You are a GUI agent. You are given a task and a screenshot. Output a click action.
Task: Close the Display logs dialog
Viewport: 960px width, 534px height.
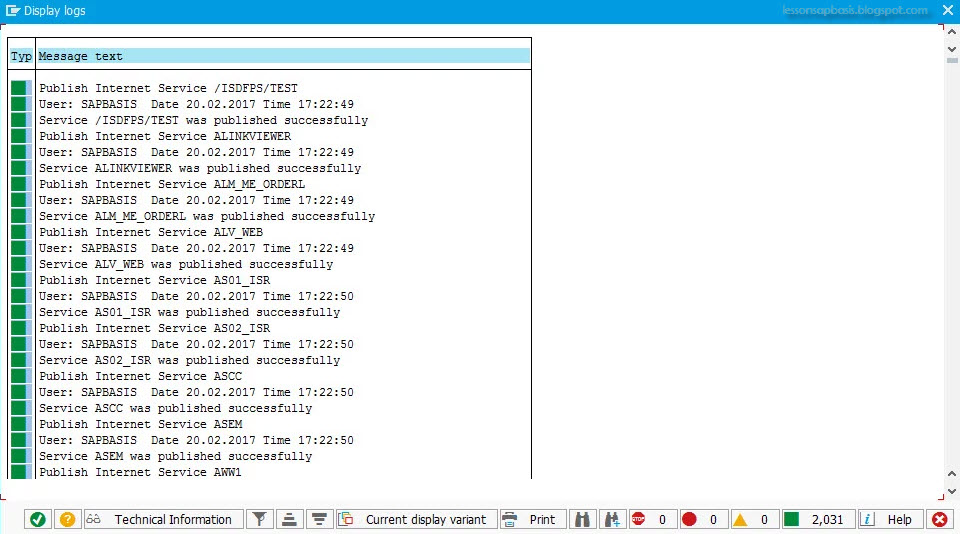(948, 10)
